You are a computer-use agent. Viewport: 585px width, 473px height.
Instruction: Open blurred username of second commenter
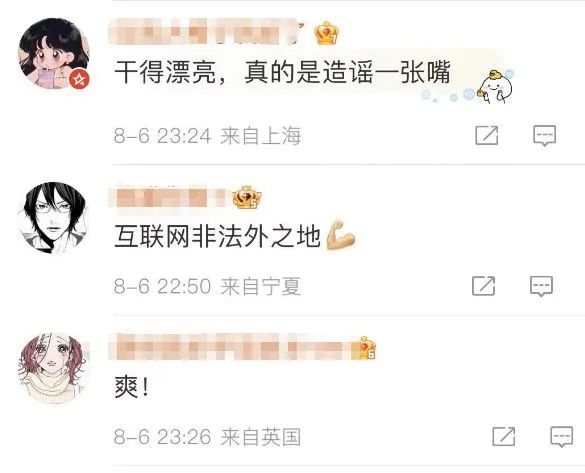[x=168, y=198]
